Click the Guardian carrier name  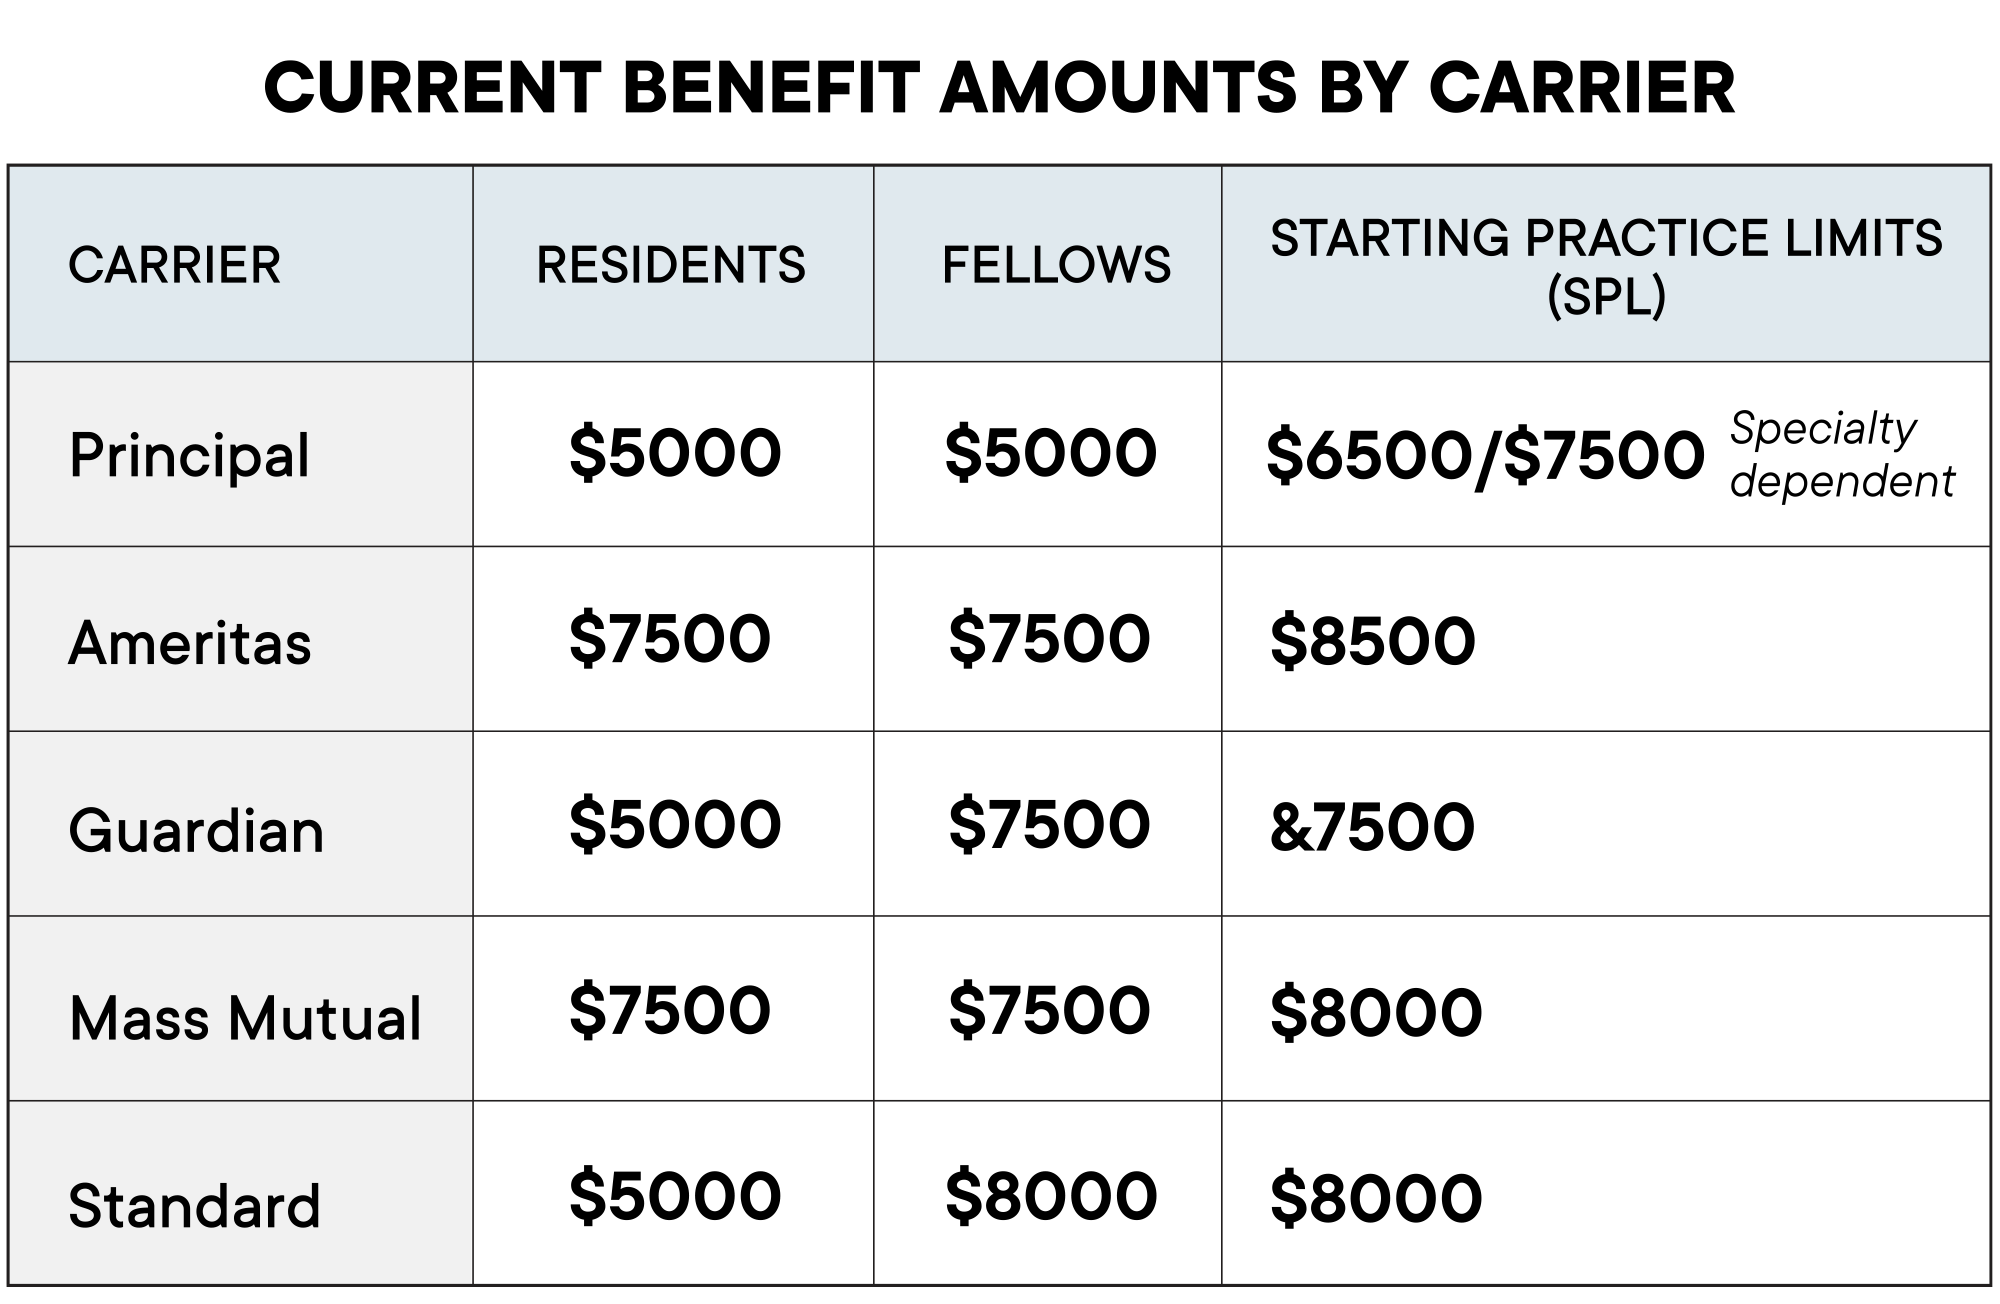(196, 830)
